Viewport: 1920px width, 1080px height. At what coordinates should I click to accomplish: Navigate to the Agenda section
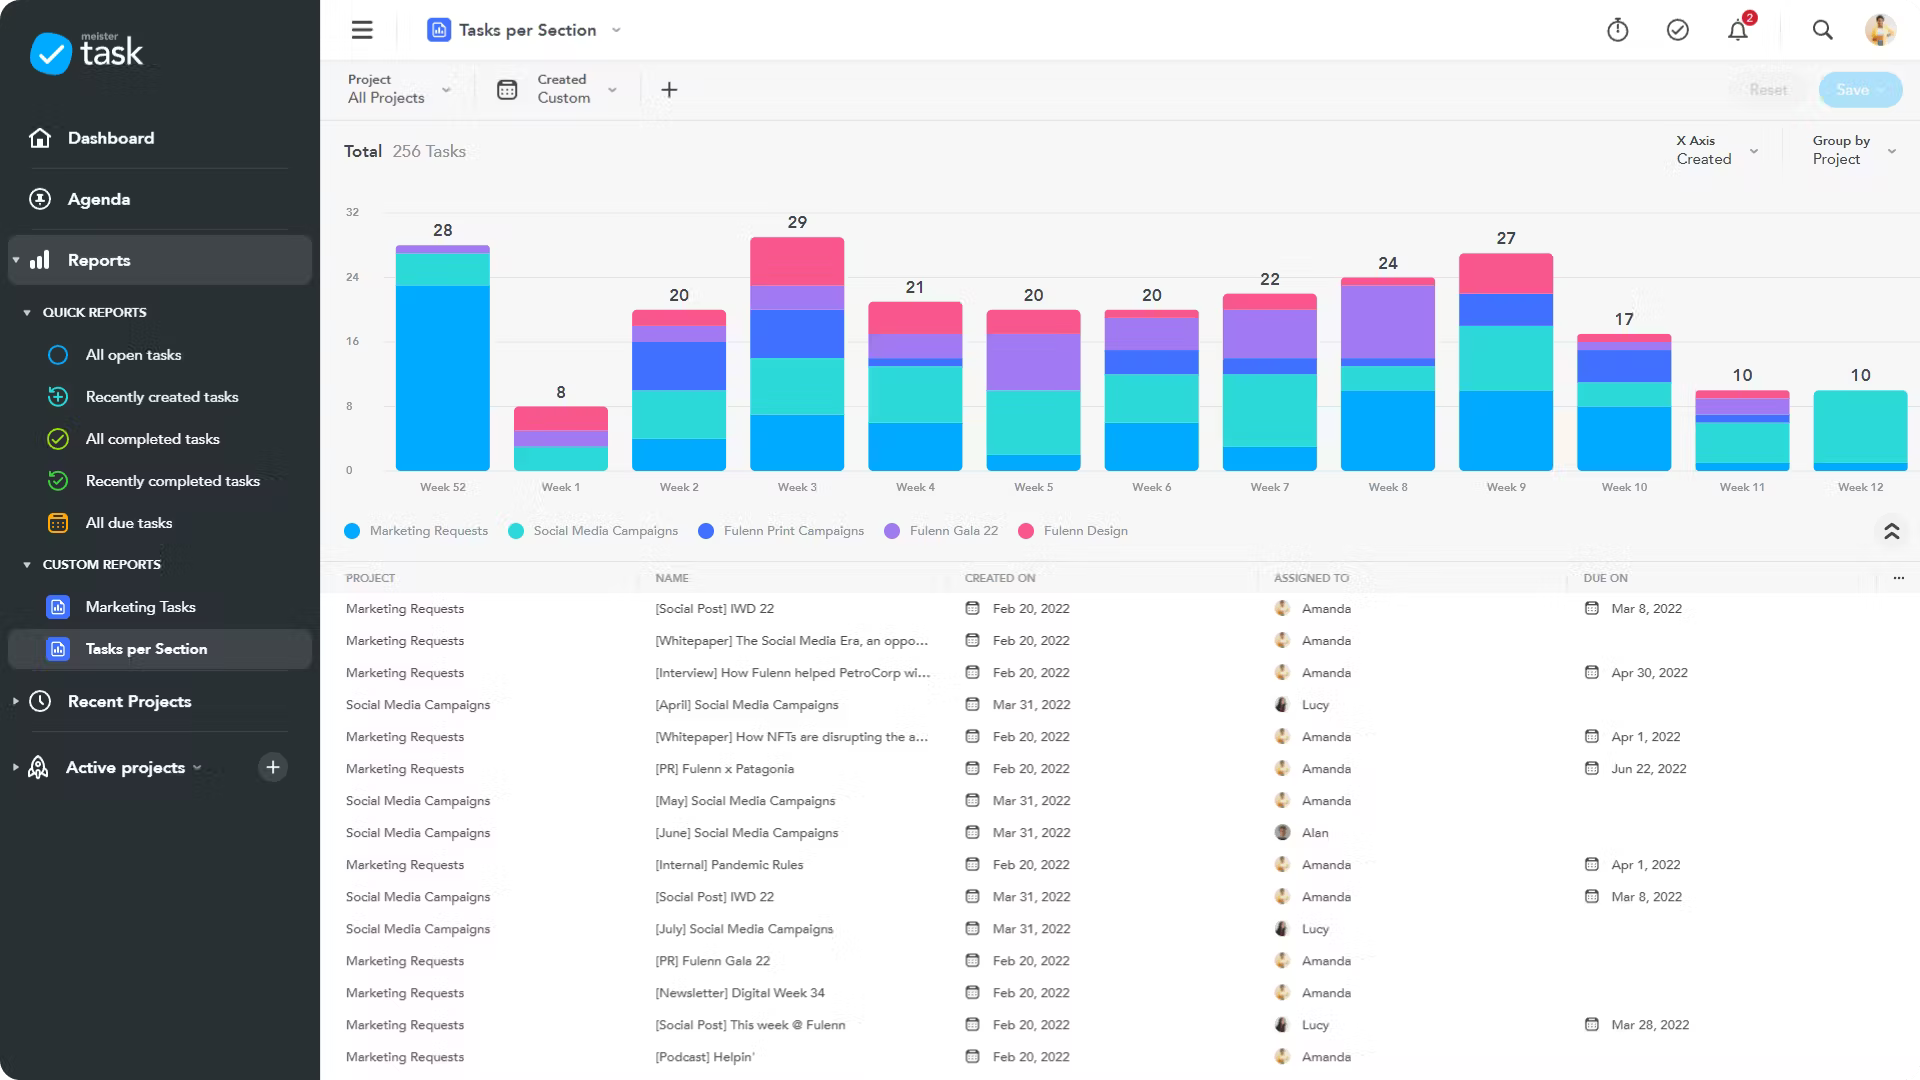tap(98, 199)
